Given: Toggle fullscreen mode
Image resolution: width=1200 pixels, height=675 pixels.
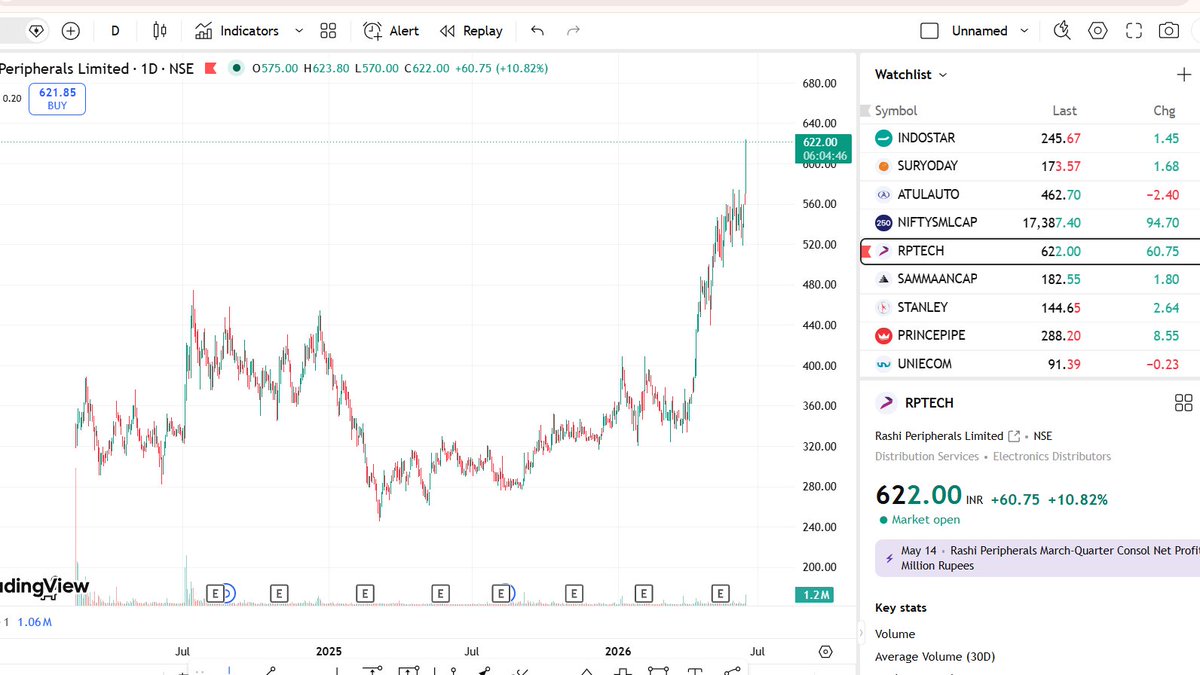Looking at the screenshot, I should click(1133, 31).
